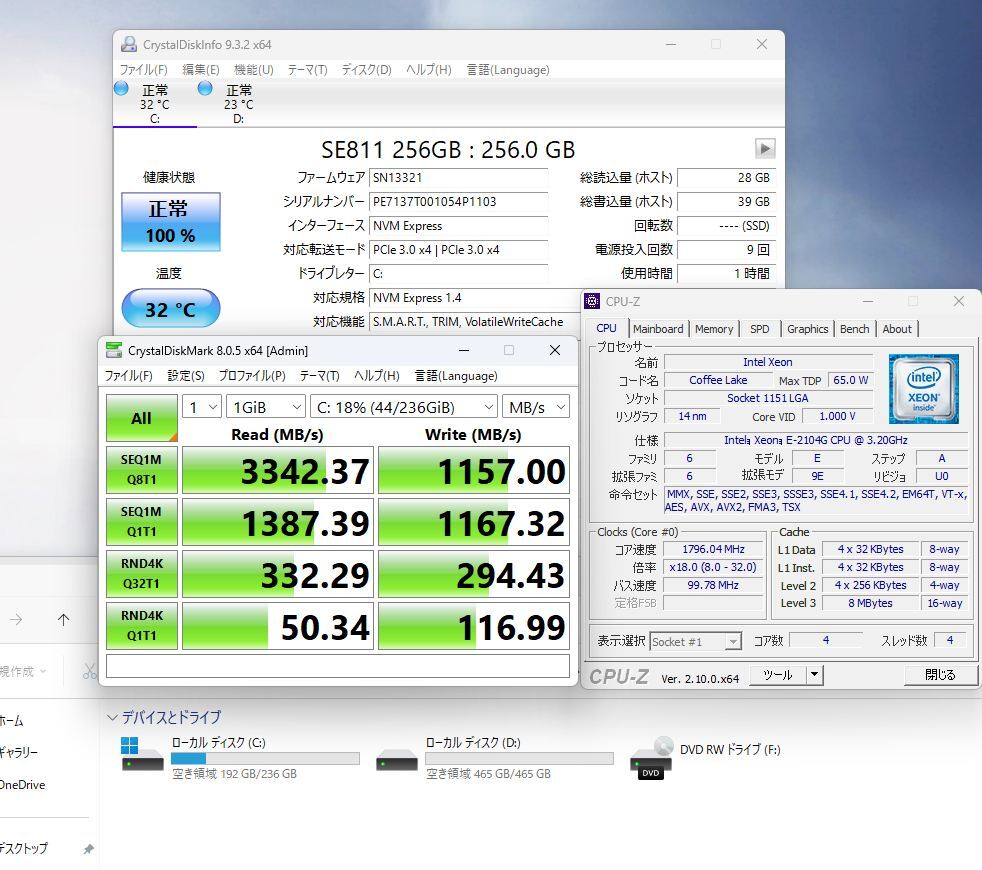Image resolution: width=982 pixels, height=870 pixels.
Task: Open 機能(U) menu in CrystalDiskInfo
Action: [254, 70]
